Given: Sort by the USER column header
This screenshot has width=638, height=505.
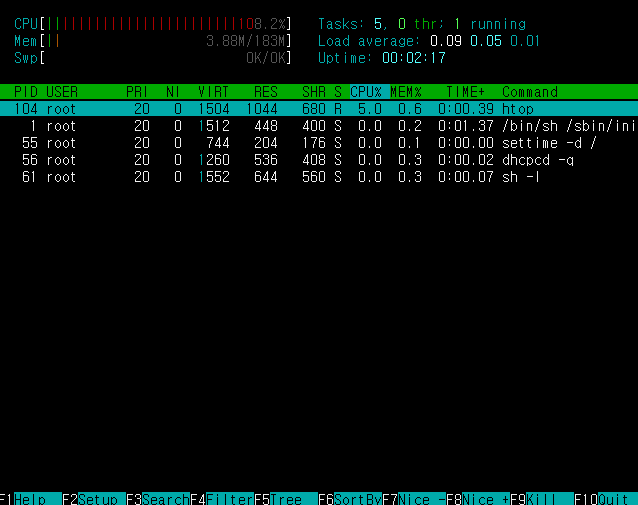Looking at the screenshot, I should [62, 92].
